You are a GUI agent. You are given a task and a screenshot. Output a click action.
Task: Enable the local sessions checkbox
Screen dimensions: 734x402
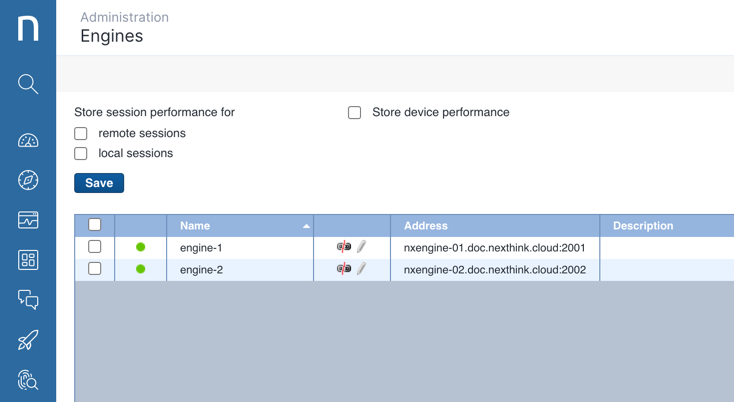81,154
